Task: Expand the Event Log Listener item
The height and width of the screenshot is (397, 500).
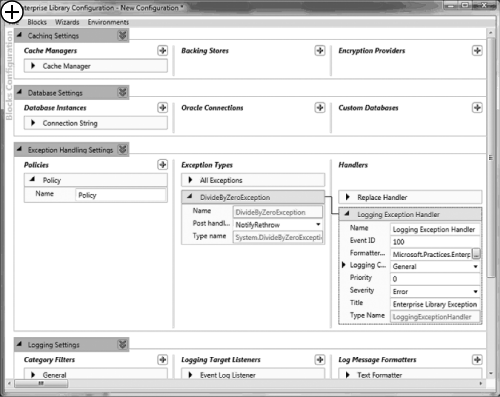Action: pos(190,375)
